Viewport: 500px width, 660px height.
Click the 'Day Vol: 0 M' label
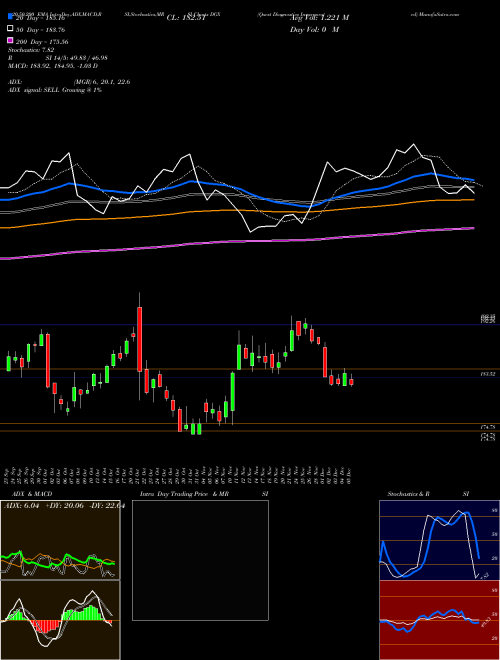pyautogui.click(x=314, y=30)
